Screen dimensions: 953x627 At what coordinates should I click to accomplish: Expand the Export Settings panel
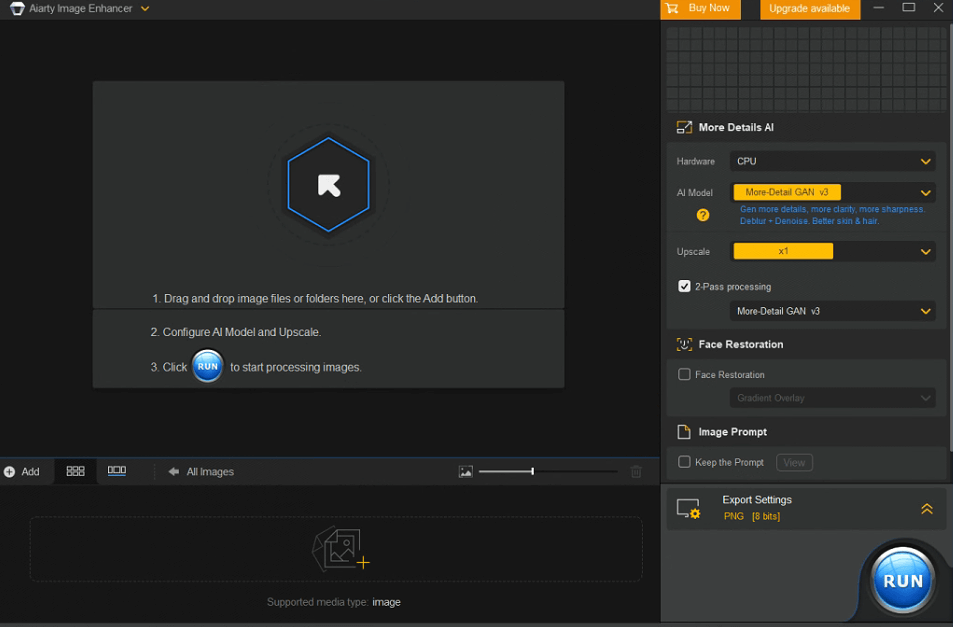pyautogui.click(x=926, y=509)
